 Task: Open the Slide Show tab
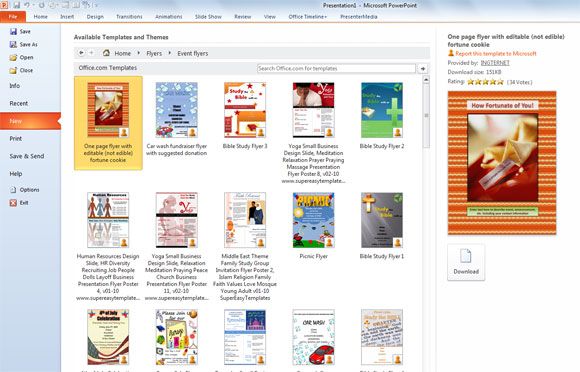[208, 17]
